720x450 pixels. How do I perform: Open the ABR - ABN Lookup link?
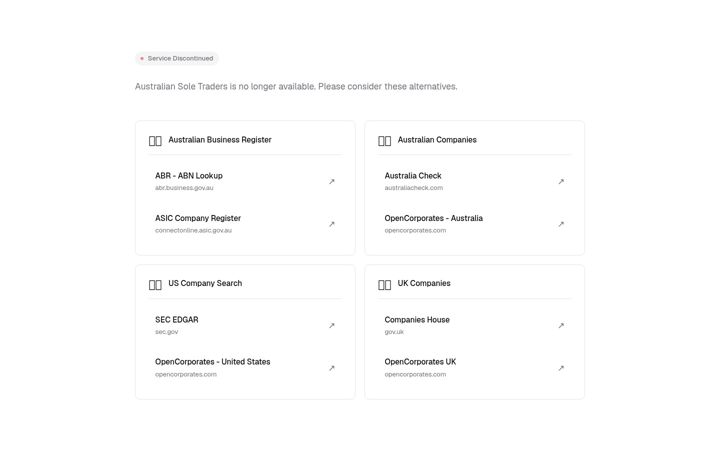(x=245, y=181)
